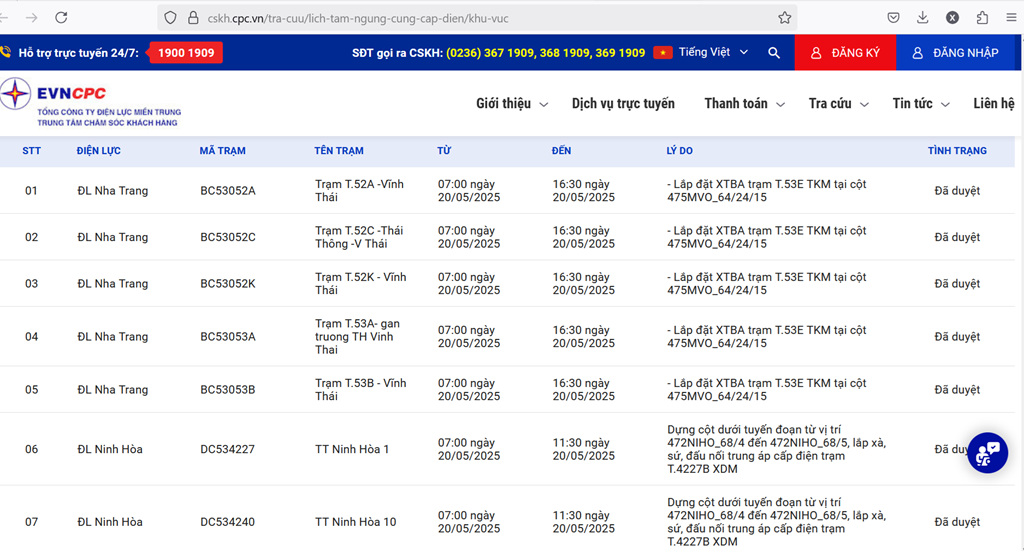The height and width of the screenshot is (551, 1024).
Task: Click the ĐĂNG KÝ button
Action: (x=845, y=53)
